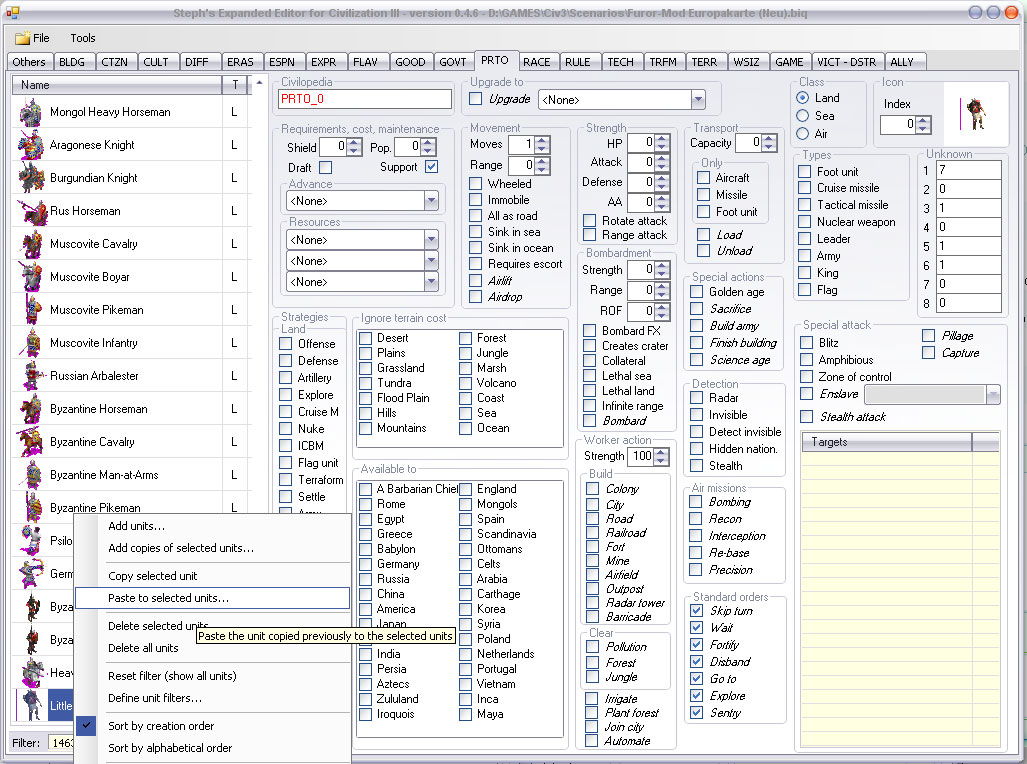
Task: Select the Air class radio button
Action: coord(802,134)
